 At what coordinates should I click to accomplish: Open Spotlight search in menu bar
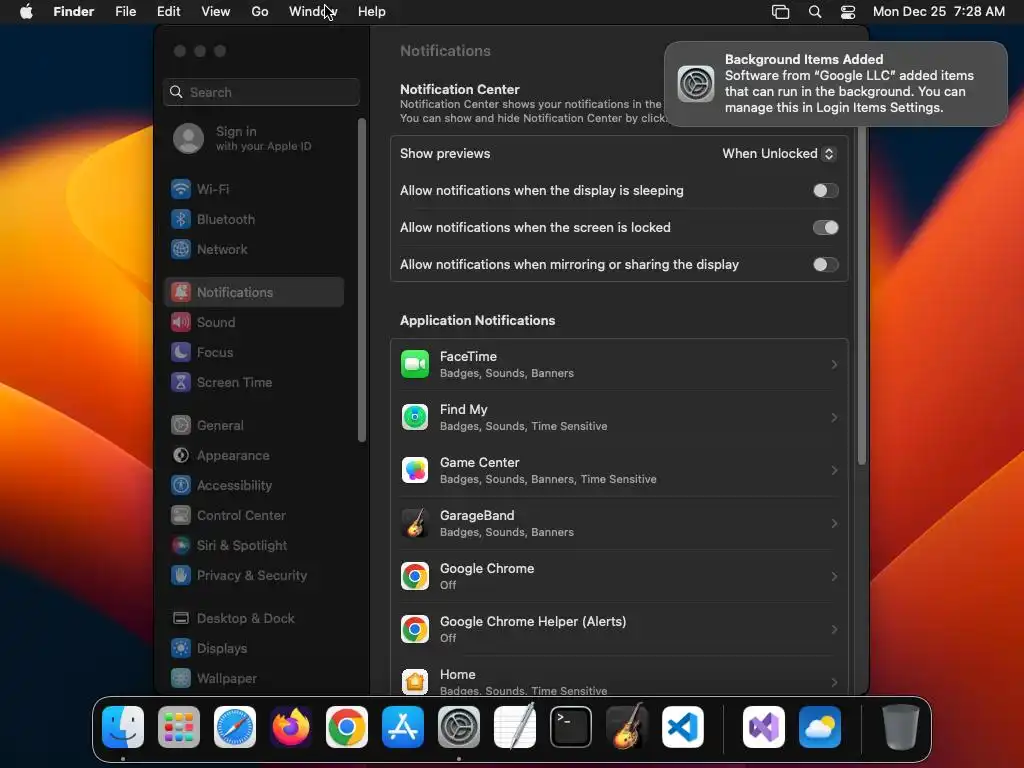815,12
